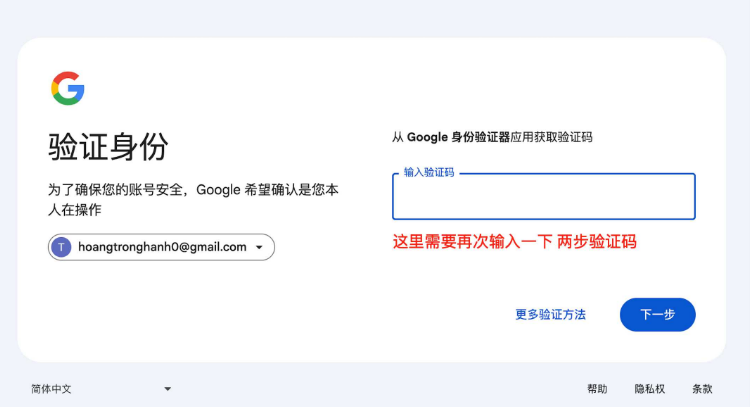750x407 pixels.
Task: Open the 更多验证方法 link
Action: (550, 314)
